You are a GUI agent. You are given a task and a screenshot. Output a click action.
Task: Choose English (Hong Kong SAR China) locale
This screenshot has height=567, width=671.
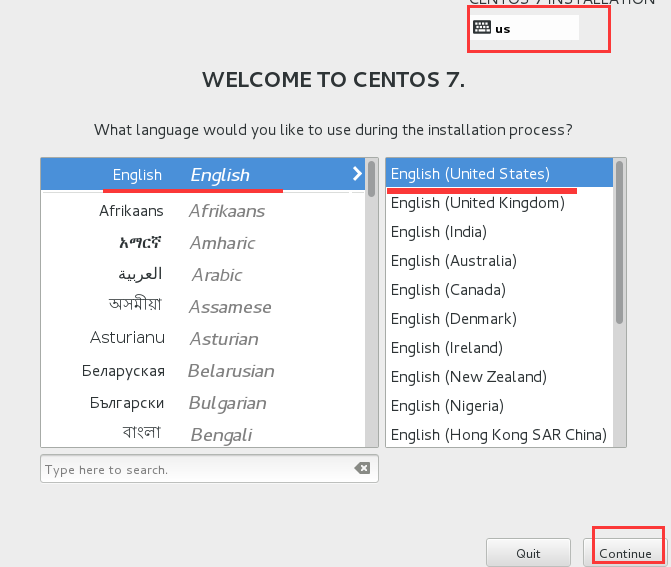point(499,434)
